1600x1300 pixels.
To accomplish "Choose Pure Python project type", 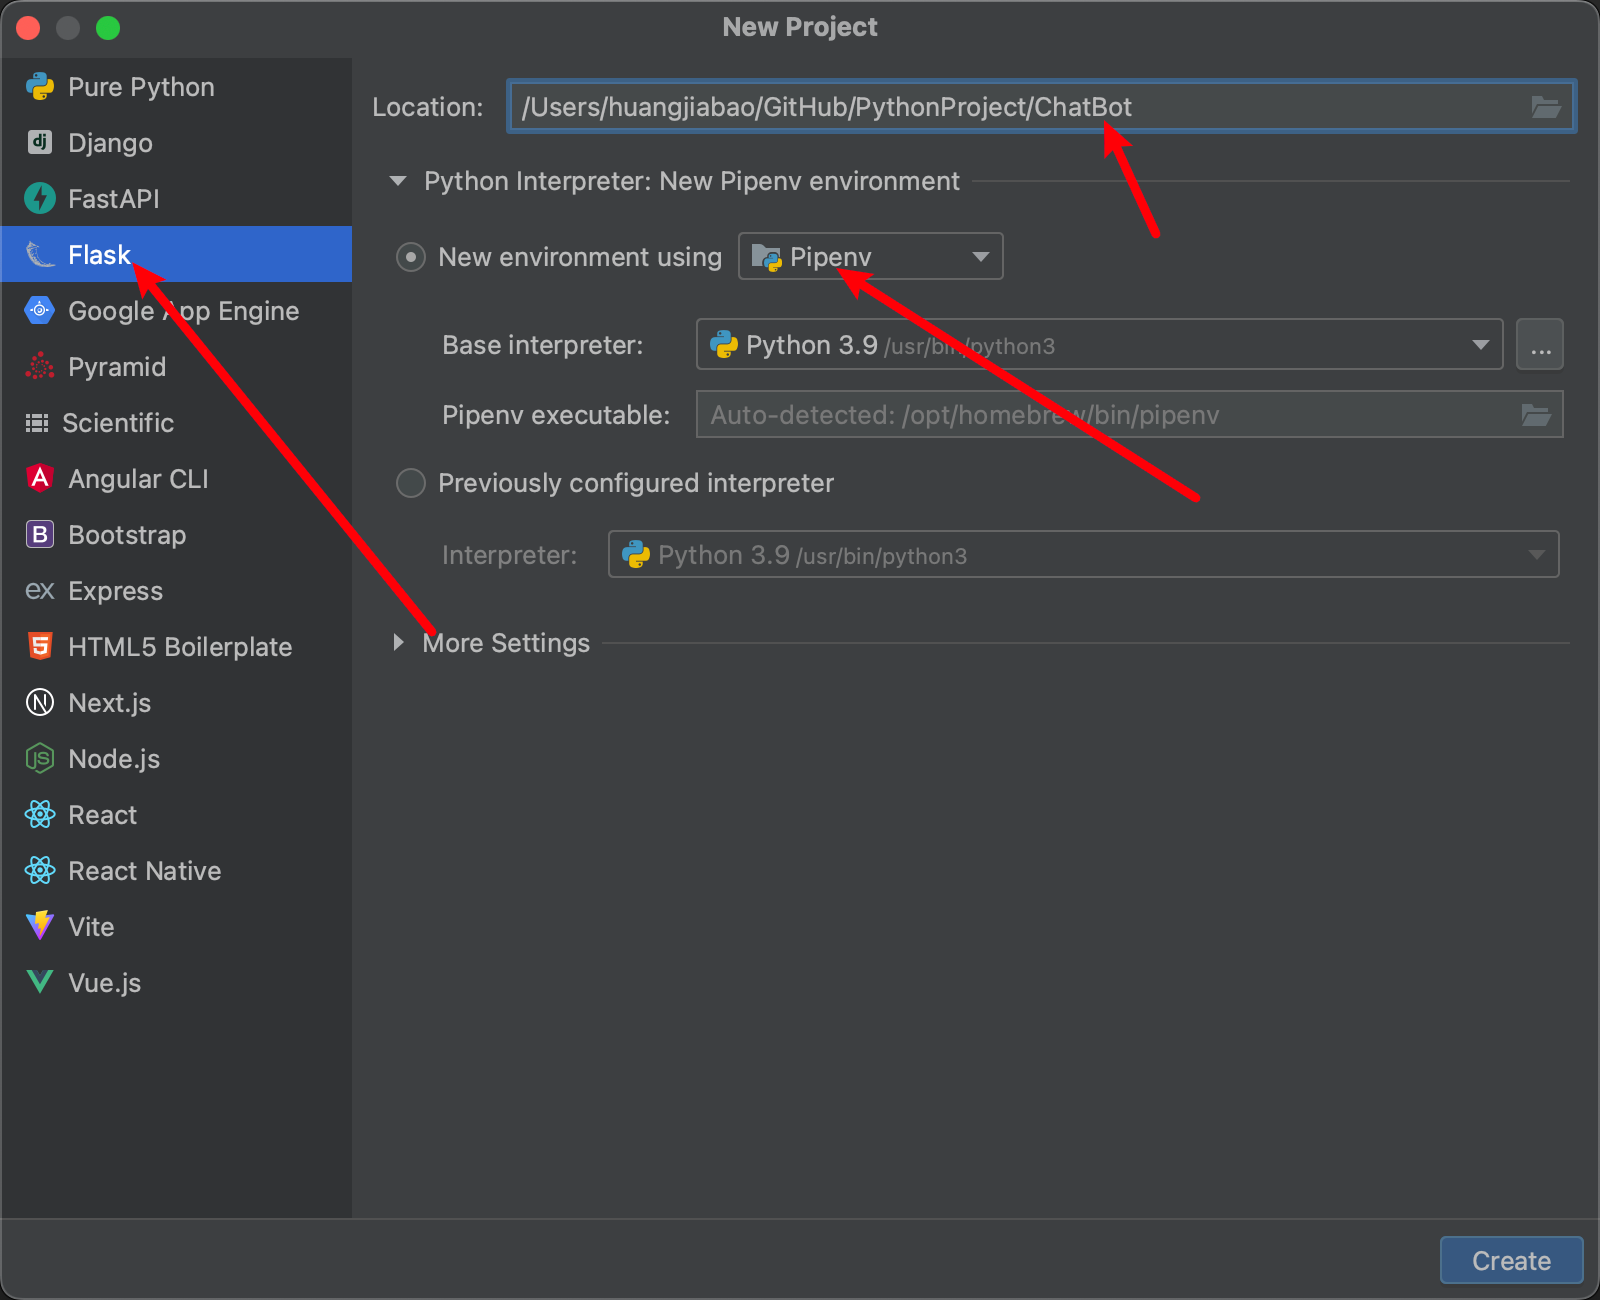I will (176, 87).
